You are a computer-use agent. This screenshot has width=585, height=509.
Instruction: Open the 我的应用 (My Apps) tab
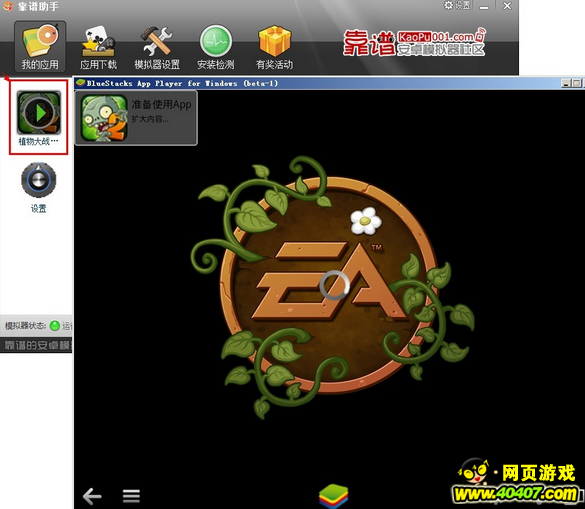(x=40, y=47)
